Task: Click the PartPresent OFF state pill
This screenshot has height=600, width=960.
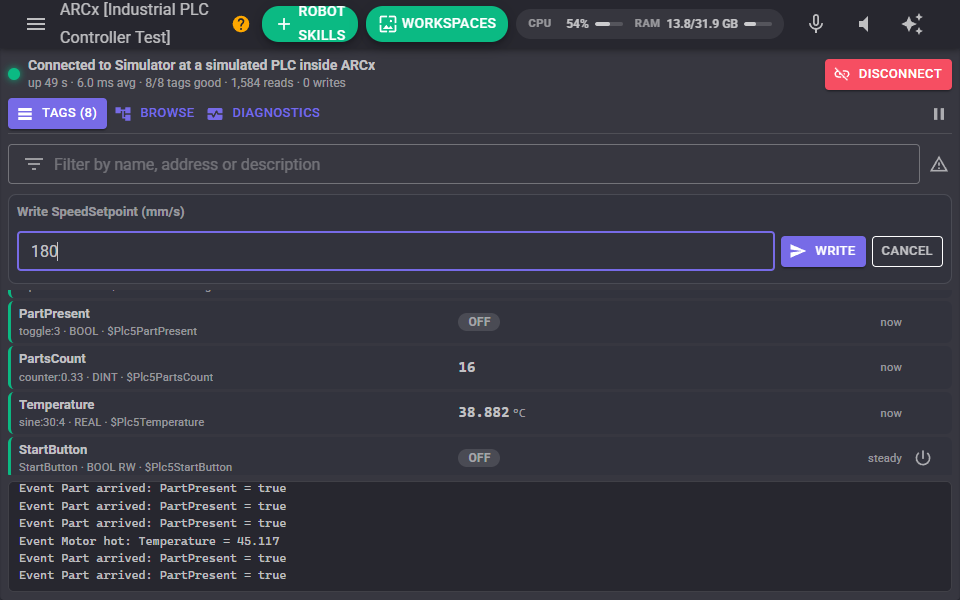Action: pyautogui.click(x=479, y=322)
